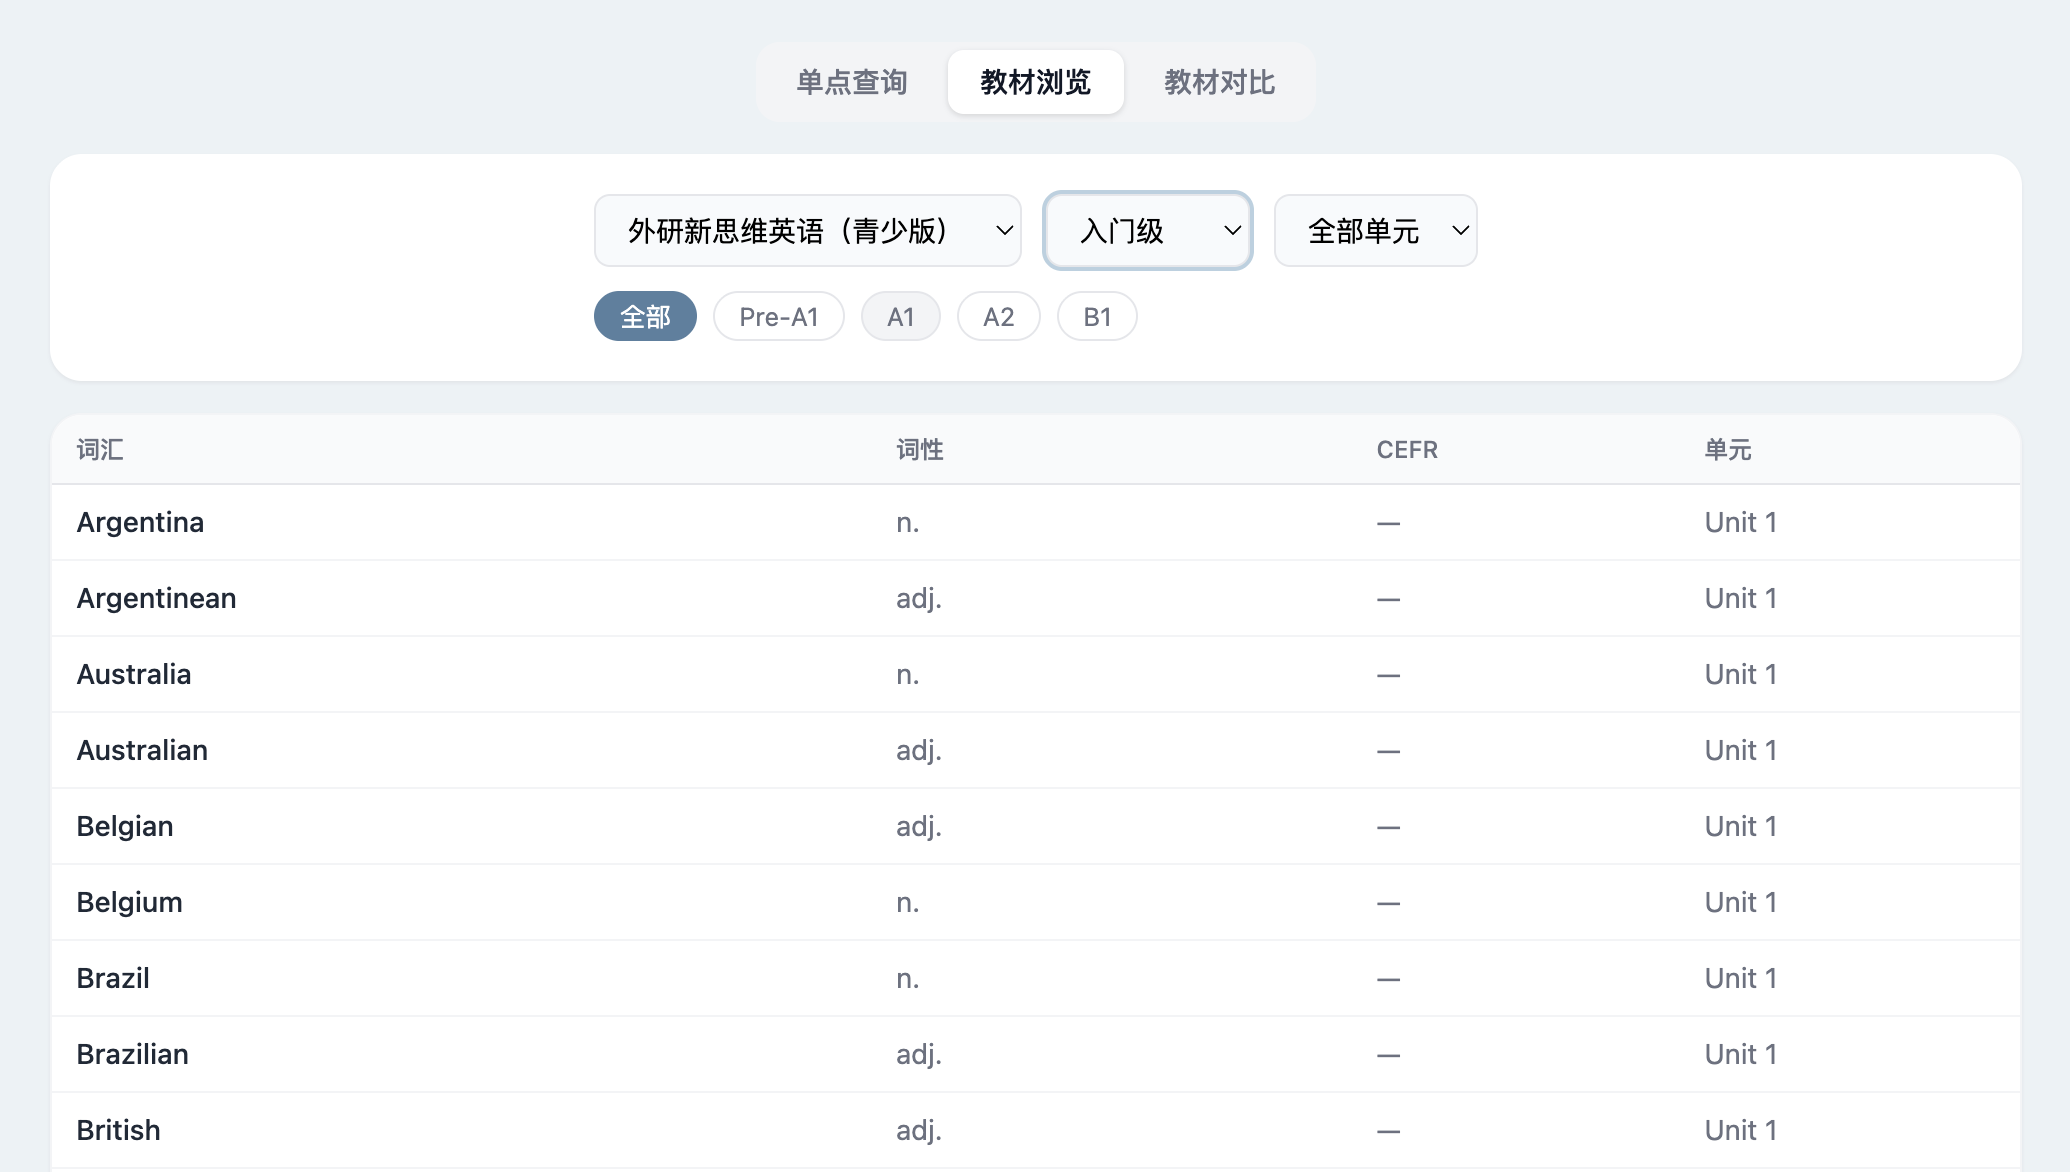Select the word Brazil
This screenshot has width=2070, height=1172.
pyautogui.click(x=113, y=978)
